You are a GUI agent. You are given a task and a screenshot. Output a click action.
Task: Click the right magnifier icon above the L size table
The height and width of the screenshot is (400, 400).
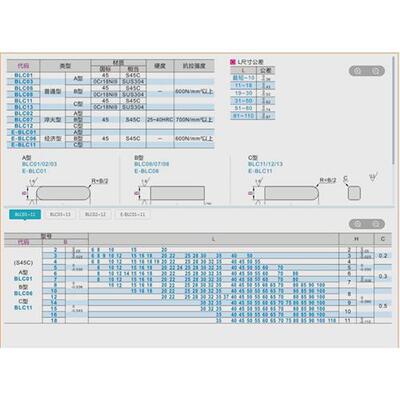tap(376, 224)
